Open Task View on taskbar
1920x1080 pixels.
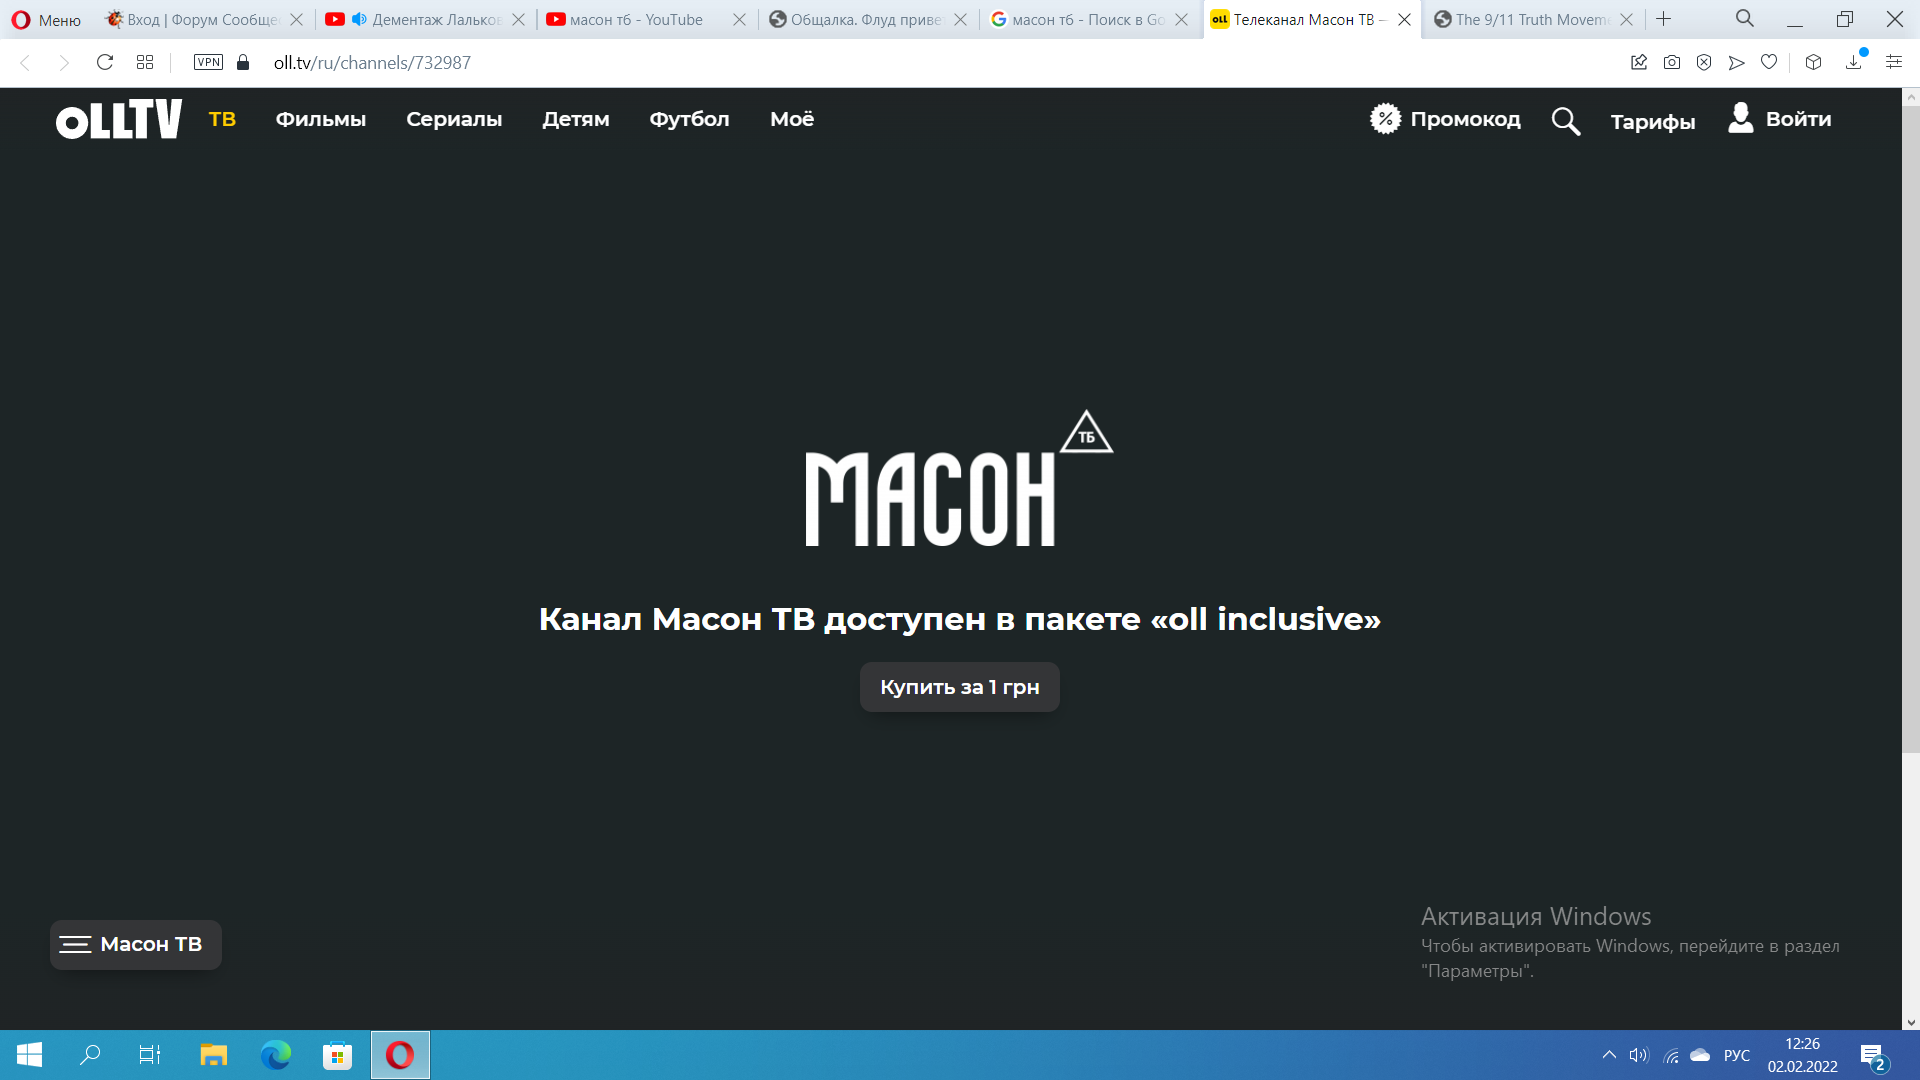click(150, 1055)
